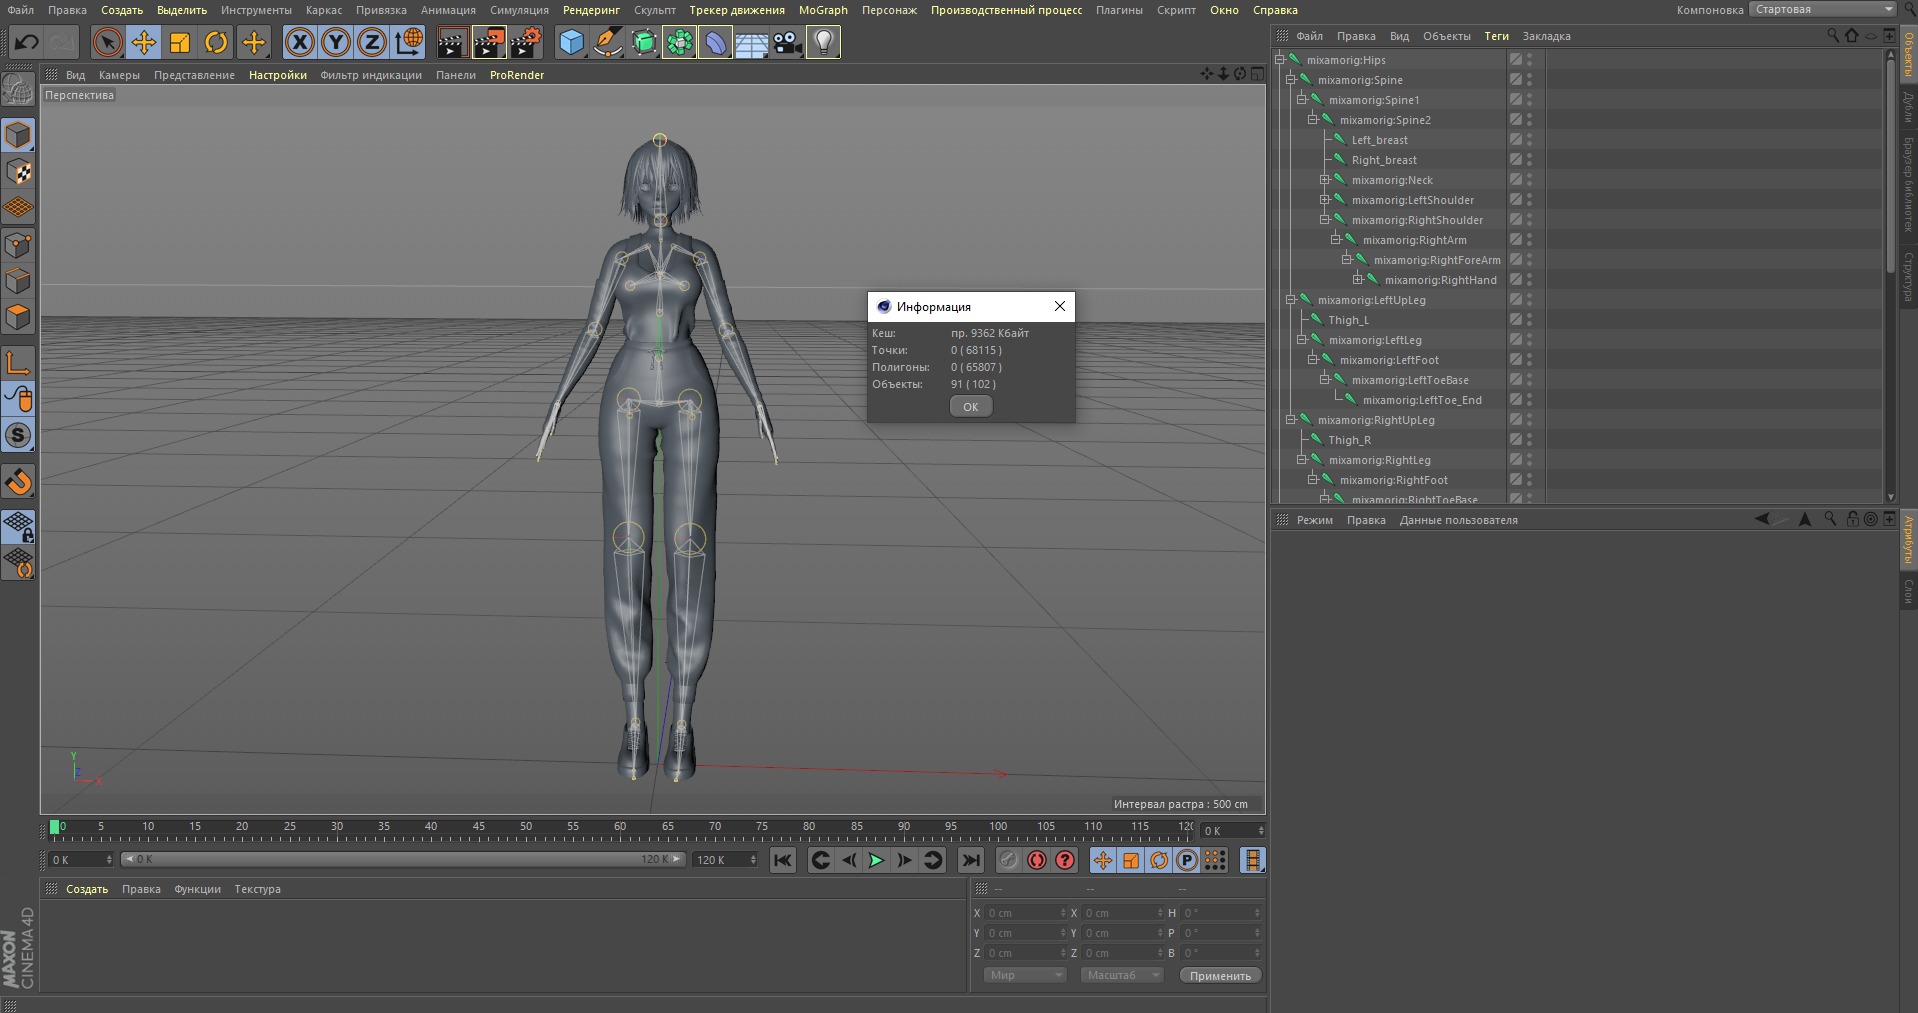The image size is (1918, 1013).
Task: Make editable icon in left palette
Action: (x=18, y=90)
